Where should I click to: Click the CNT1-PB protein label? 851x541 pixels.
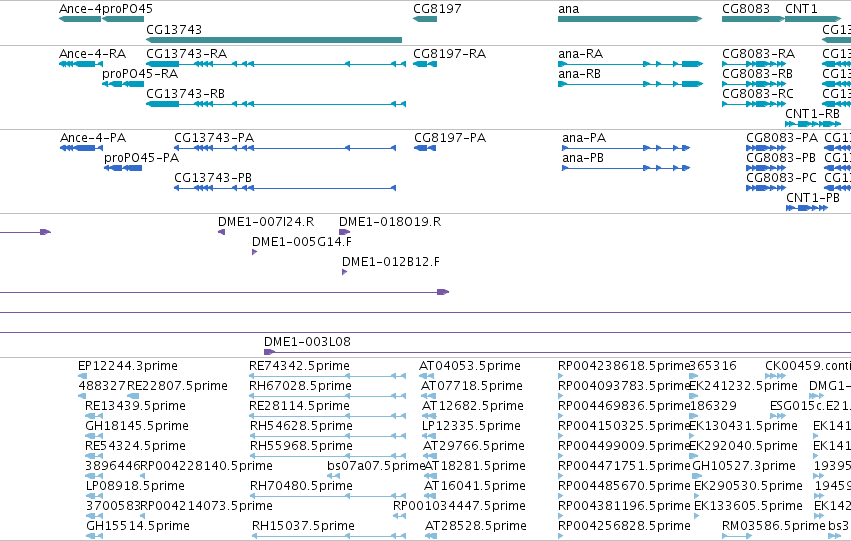tap(813, 198)
